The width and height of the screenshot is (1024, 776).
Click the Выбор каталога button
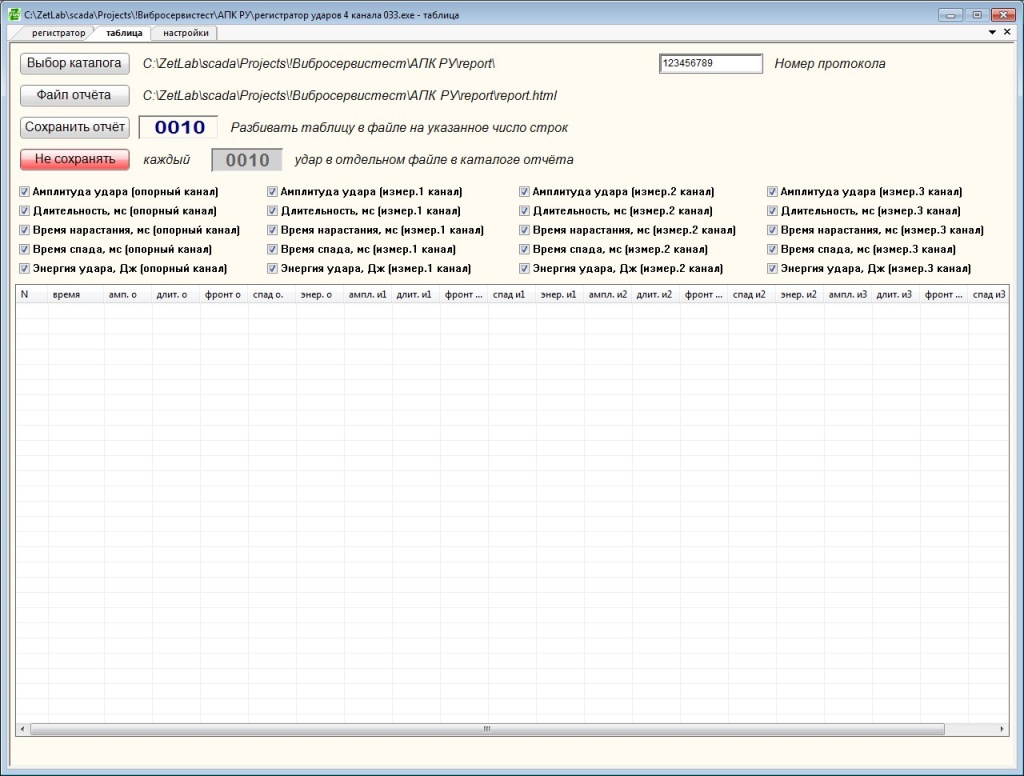(74, 63)
